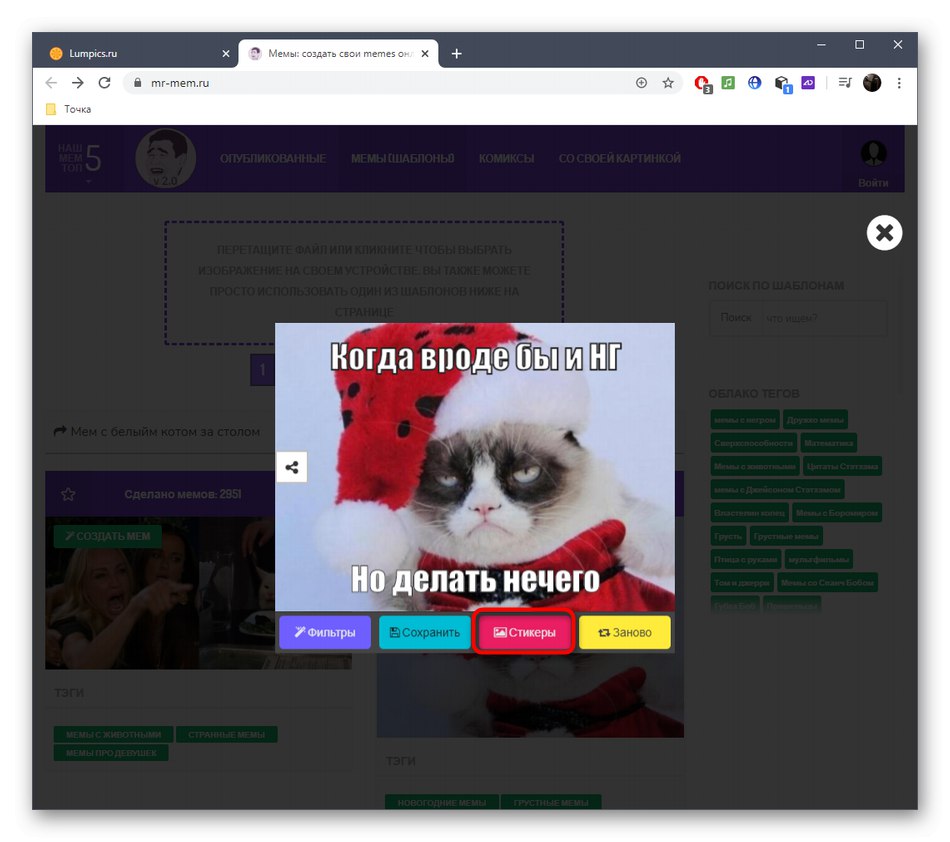
Task: Select the tag Том и джерри
Action: (742, 582)
